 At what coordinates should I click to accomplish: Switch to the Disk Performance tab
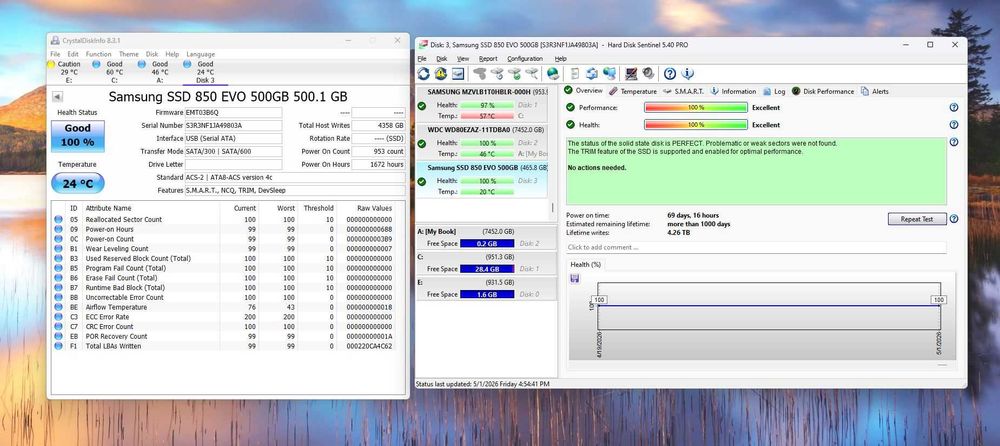(x=823, y=91)
